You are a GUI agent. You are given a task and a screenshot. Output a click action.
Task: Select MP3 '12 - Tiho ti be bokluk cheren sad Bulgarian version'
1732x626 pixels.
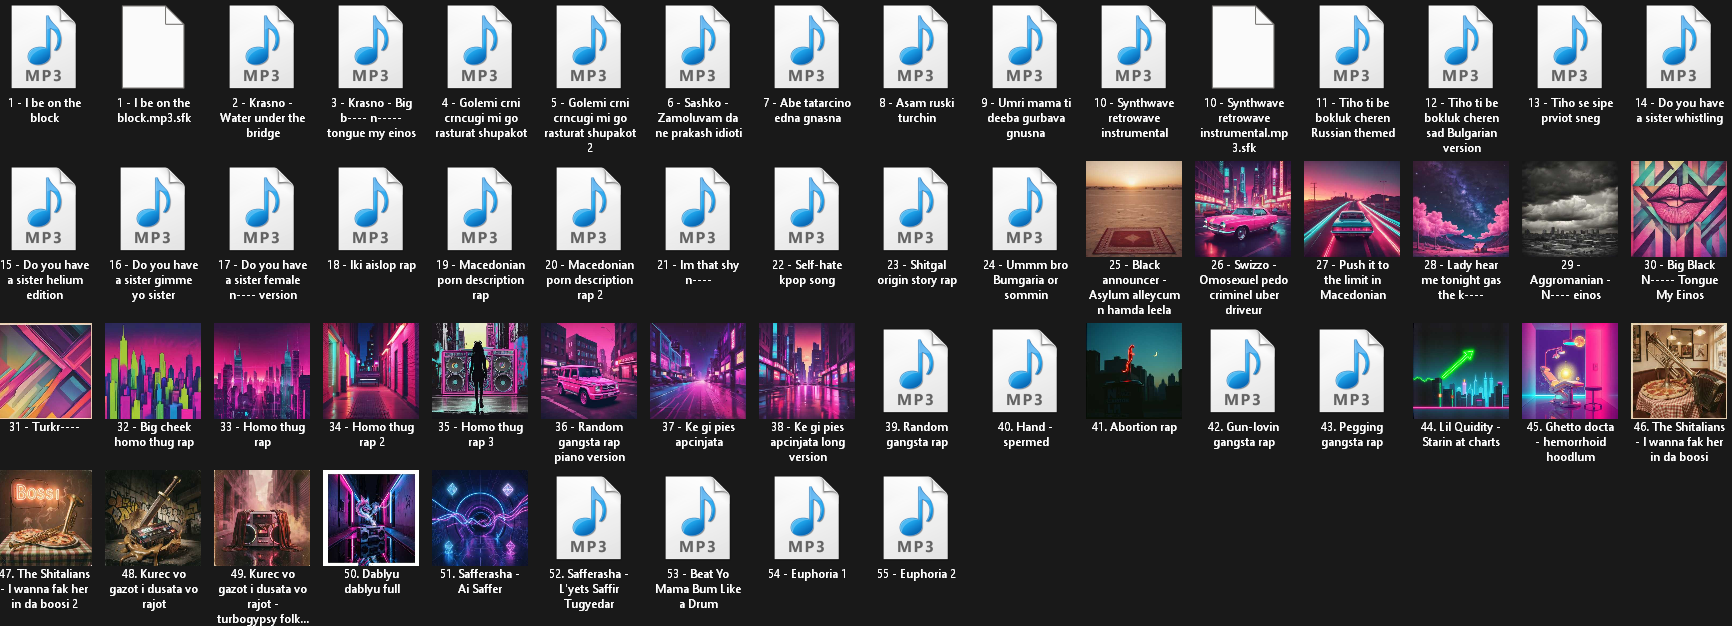pyautogui.click(x=1461, y=48)
